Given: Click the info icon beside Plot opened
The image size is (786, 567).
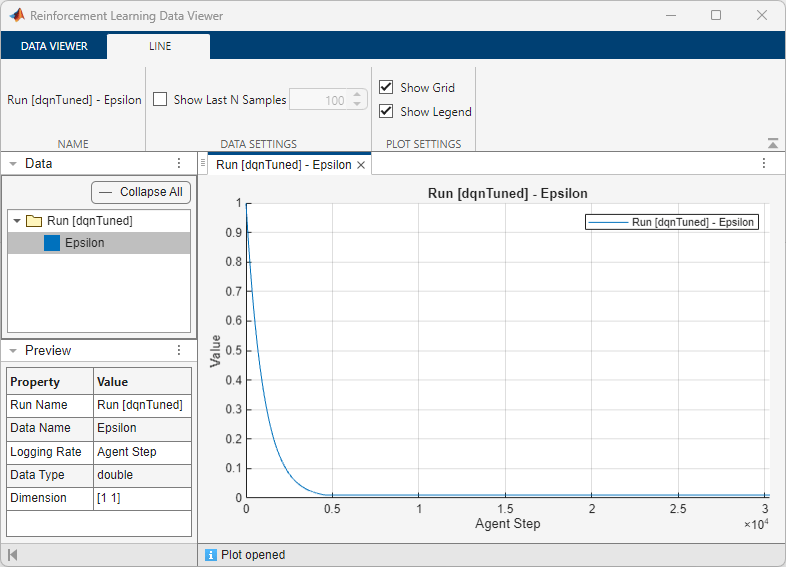Looking at the screenshot, I should pyautogui.click(x=211, y=555).
